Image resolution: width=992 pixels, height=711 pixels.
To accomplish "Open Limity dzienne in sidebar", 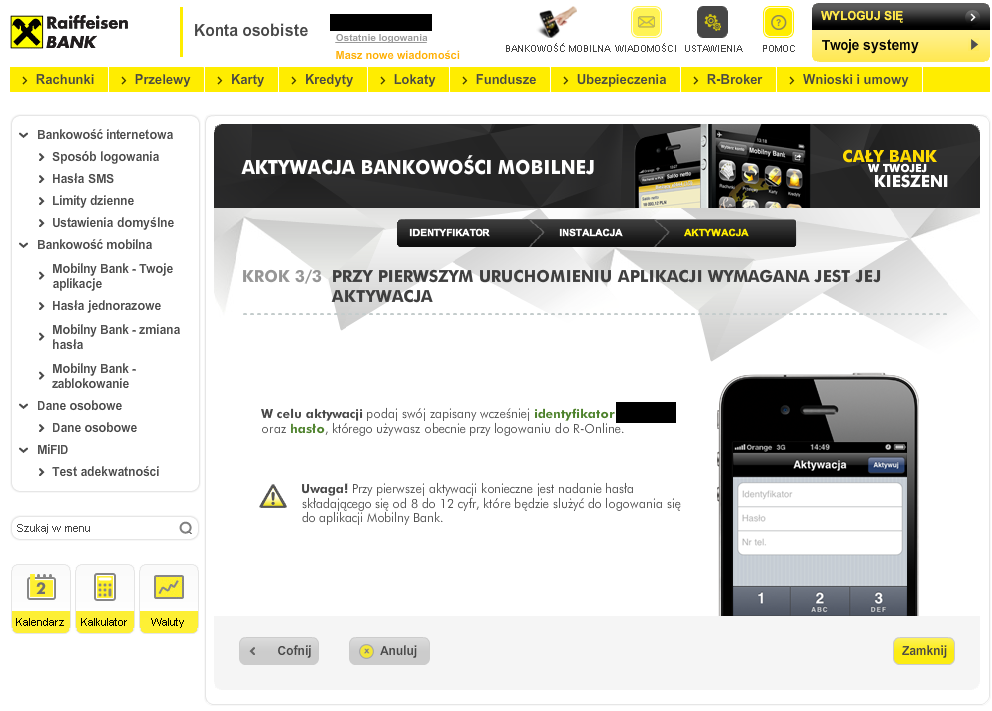I will tap(93, 201).
